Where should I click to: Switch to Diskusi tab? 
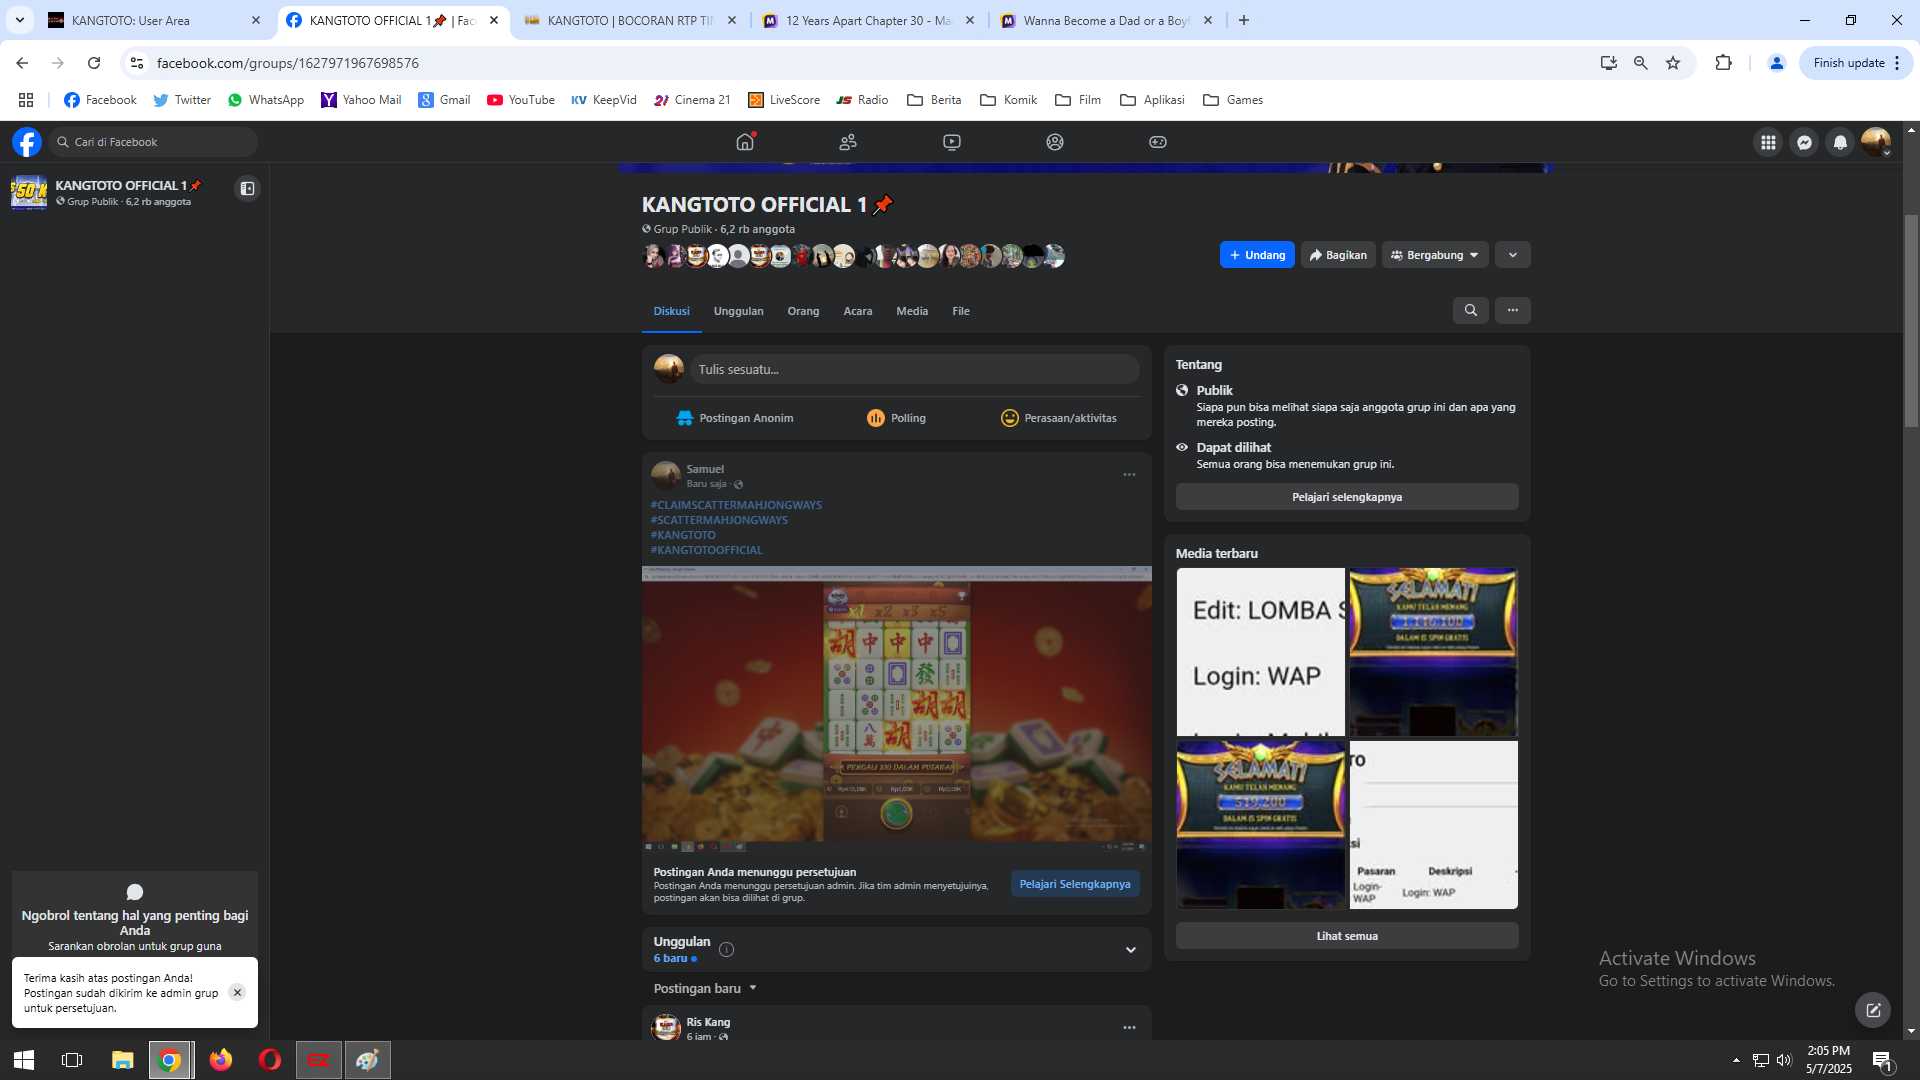[671, 311]
